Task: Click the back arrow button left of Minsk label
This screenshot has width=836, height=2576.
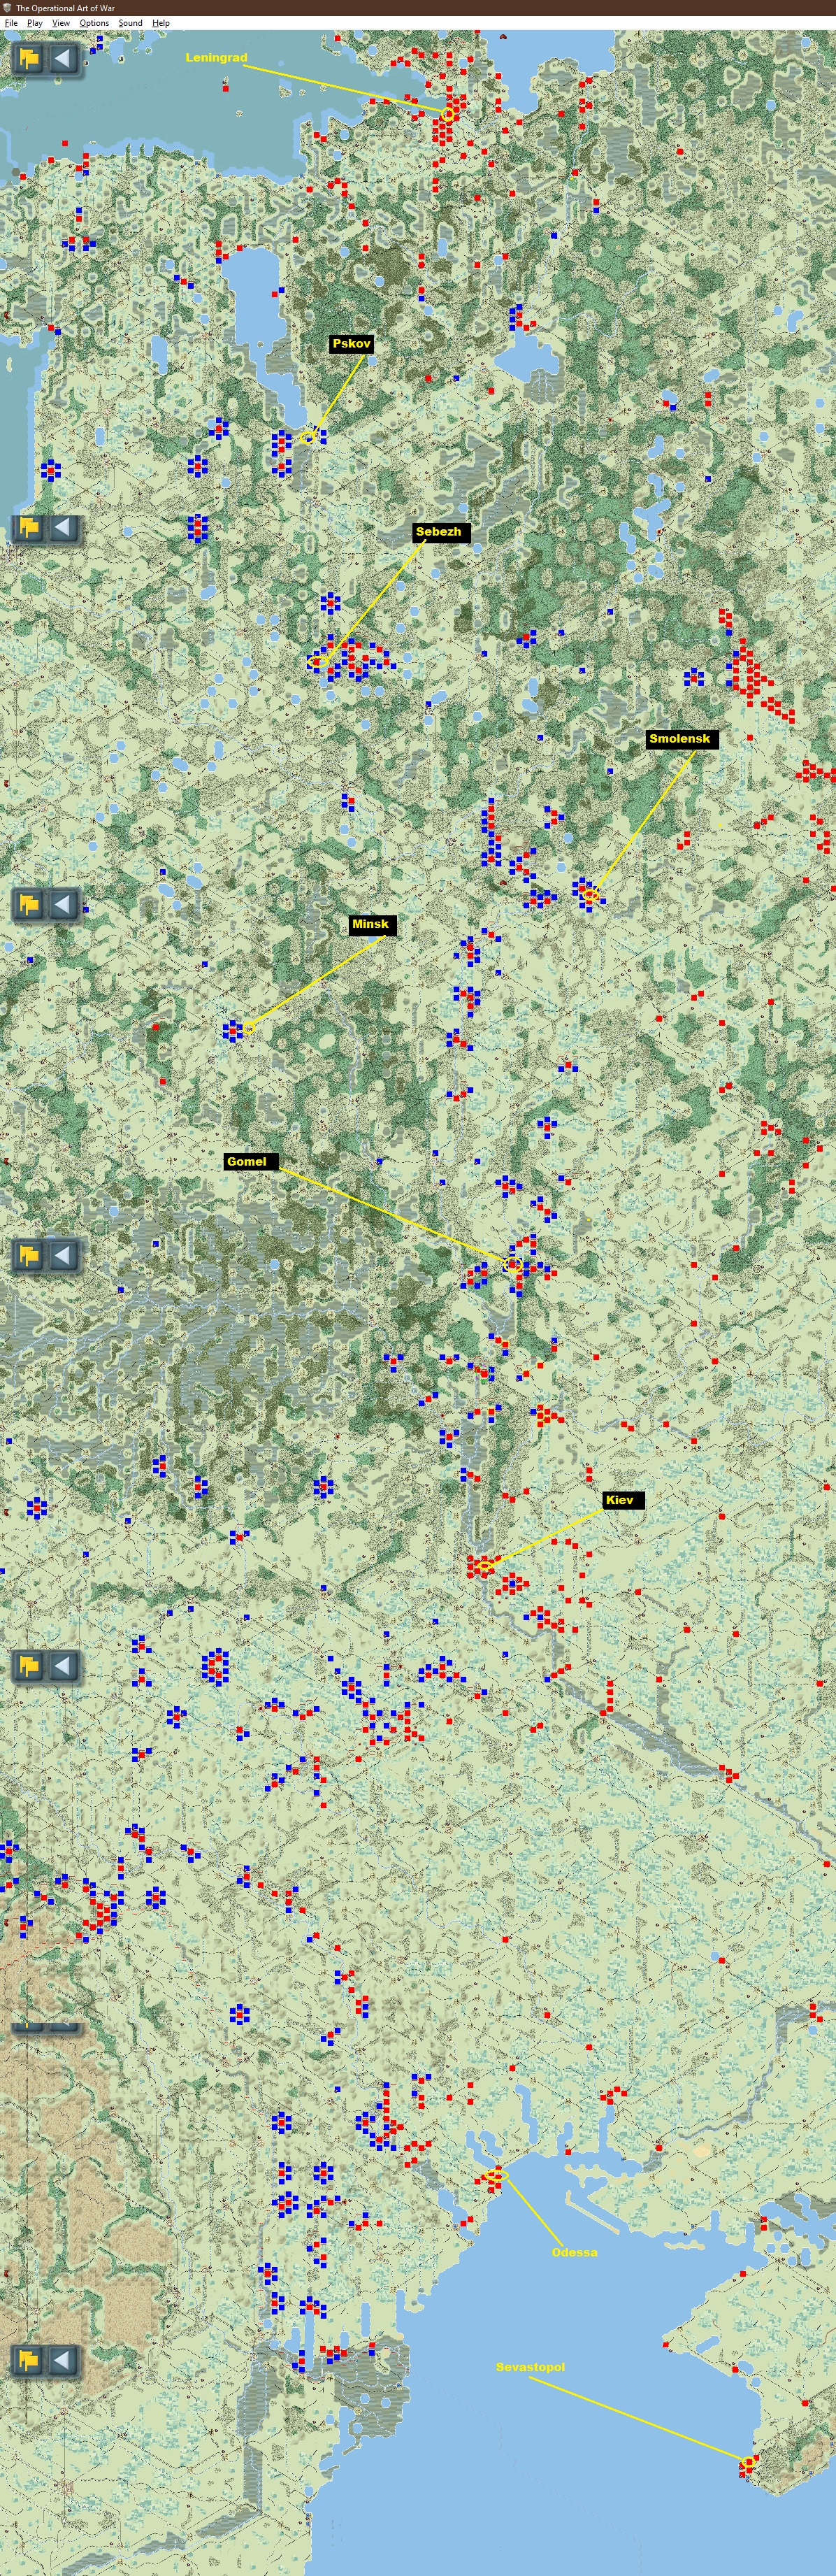Action: coord(62,905)
